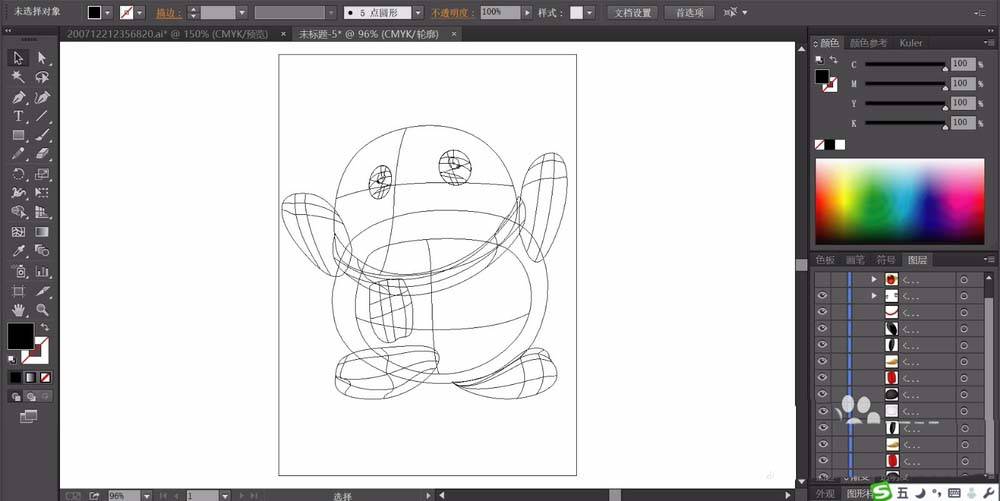Image resolution: width=1000 pixels, height=501 pixels.
Task: Pick the Lasso tool
Action: tap(42, 77)
